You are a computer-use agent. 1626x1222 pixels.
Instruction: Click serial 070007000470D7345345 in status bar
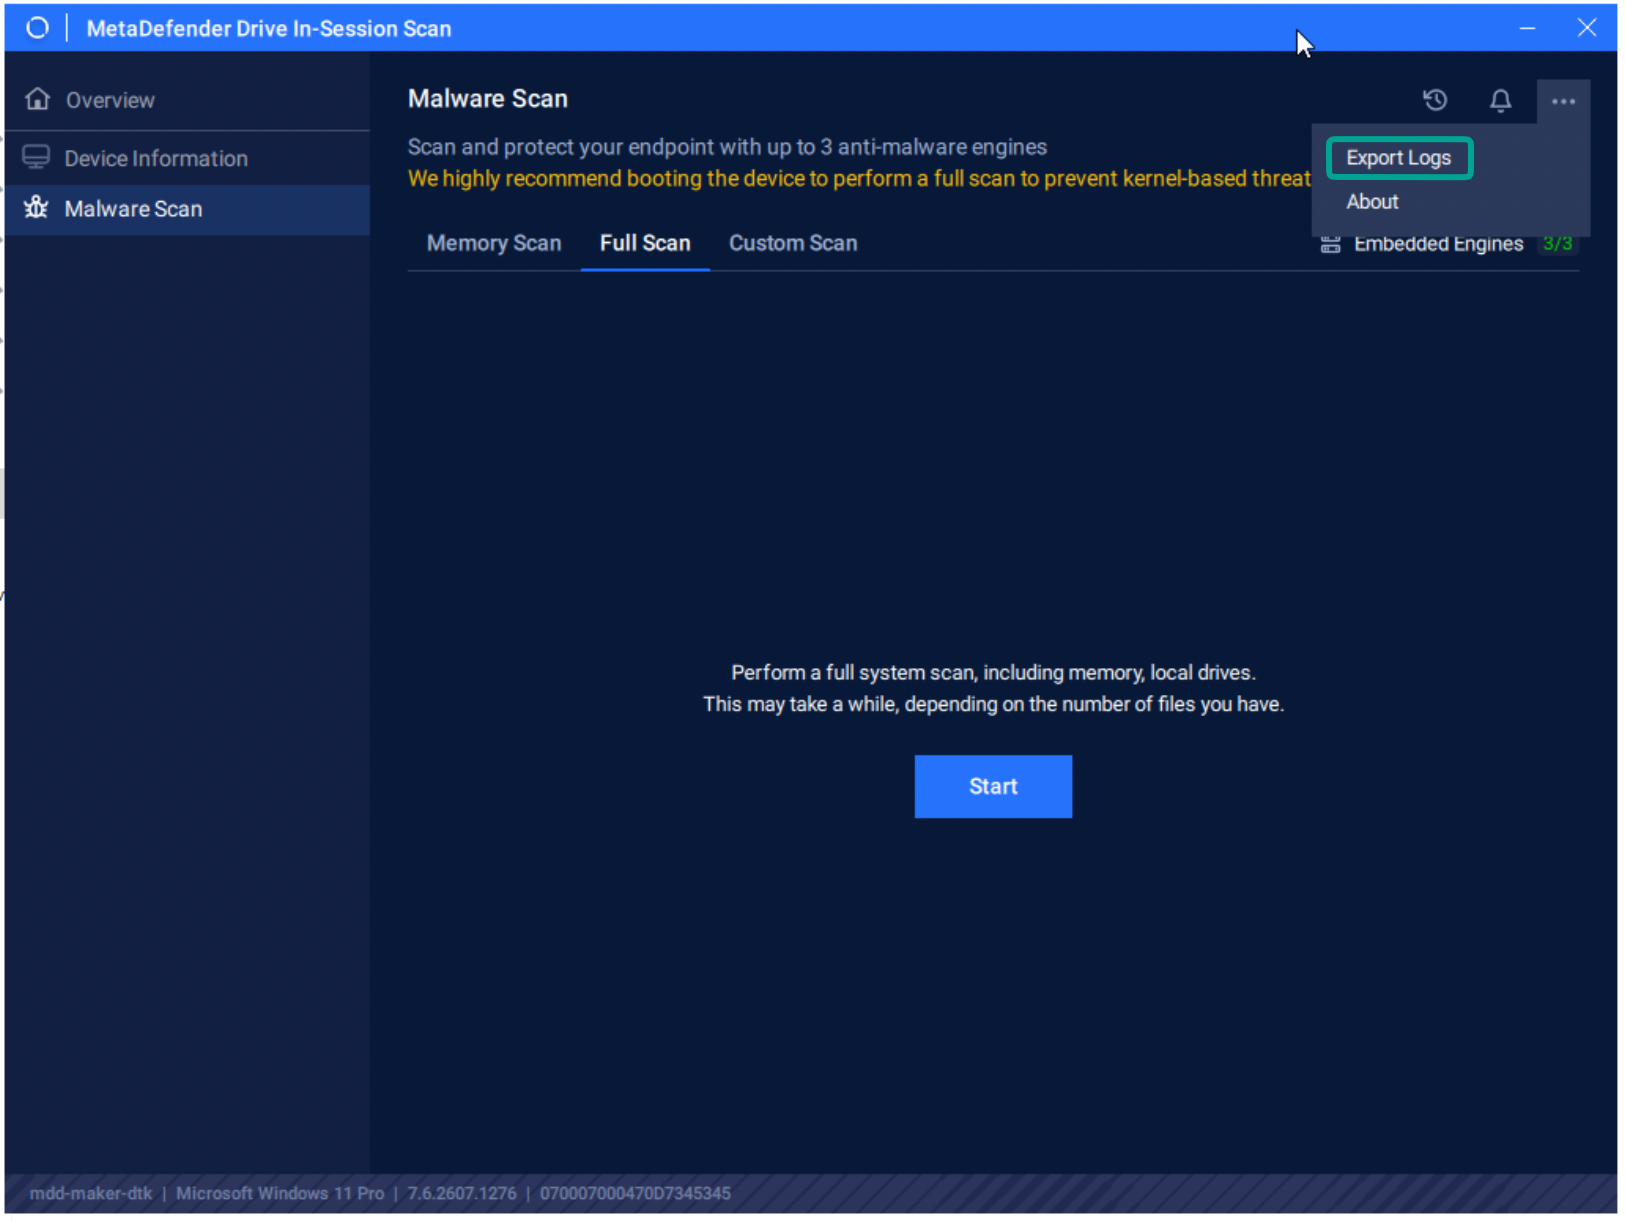pos(635,1193)
